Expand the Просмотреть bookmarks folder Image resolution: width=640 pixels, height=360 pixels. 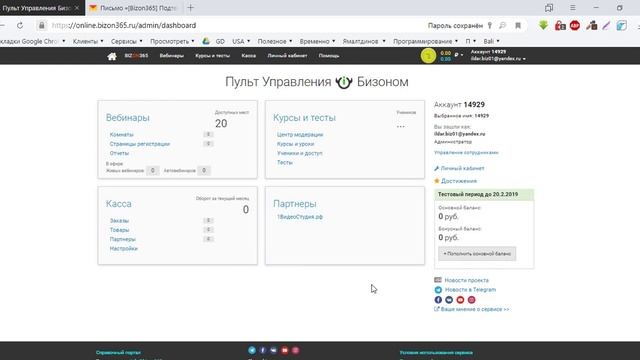click(x=172, y=41)
